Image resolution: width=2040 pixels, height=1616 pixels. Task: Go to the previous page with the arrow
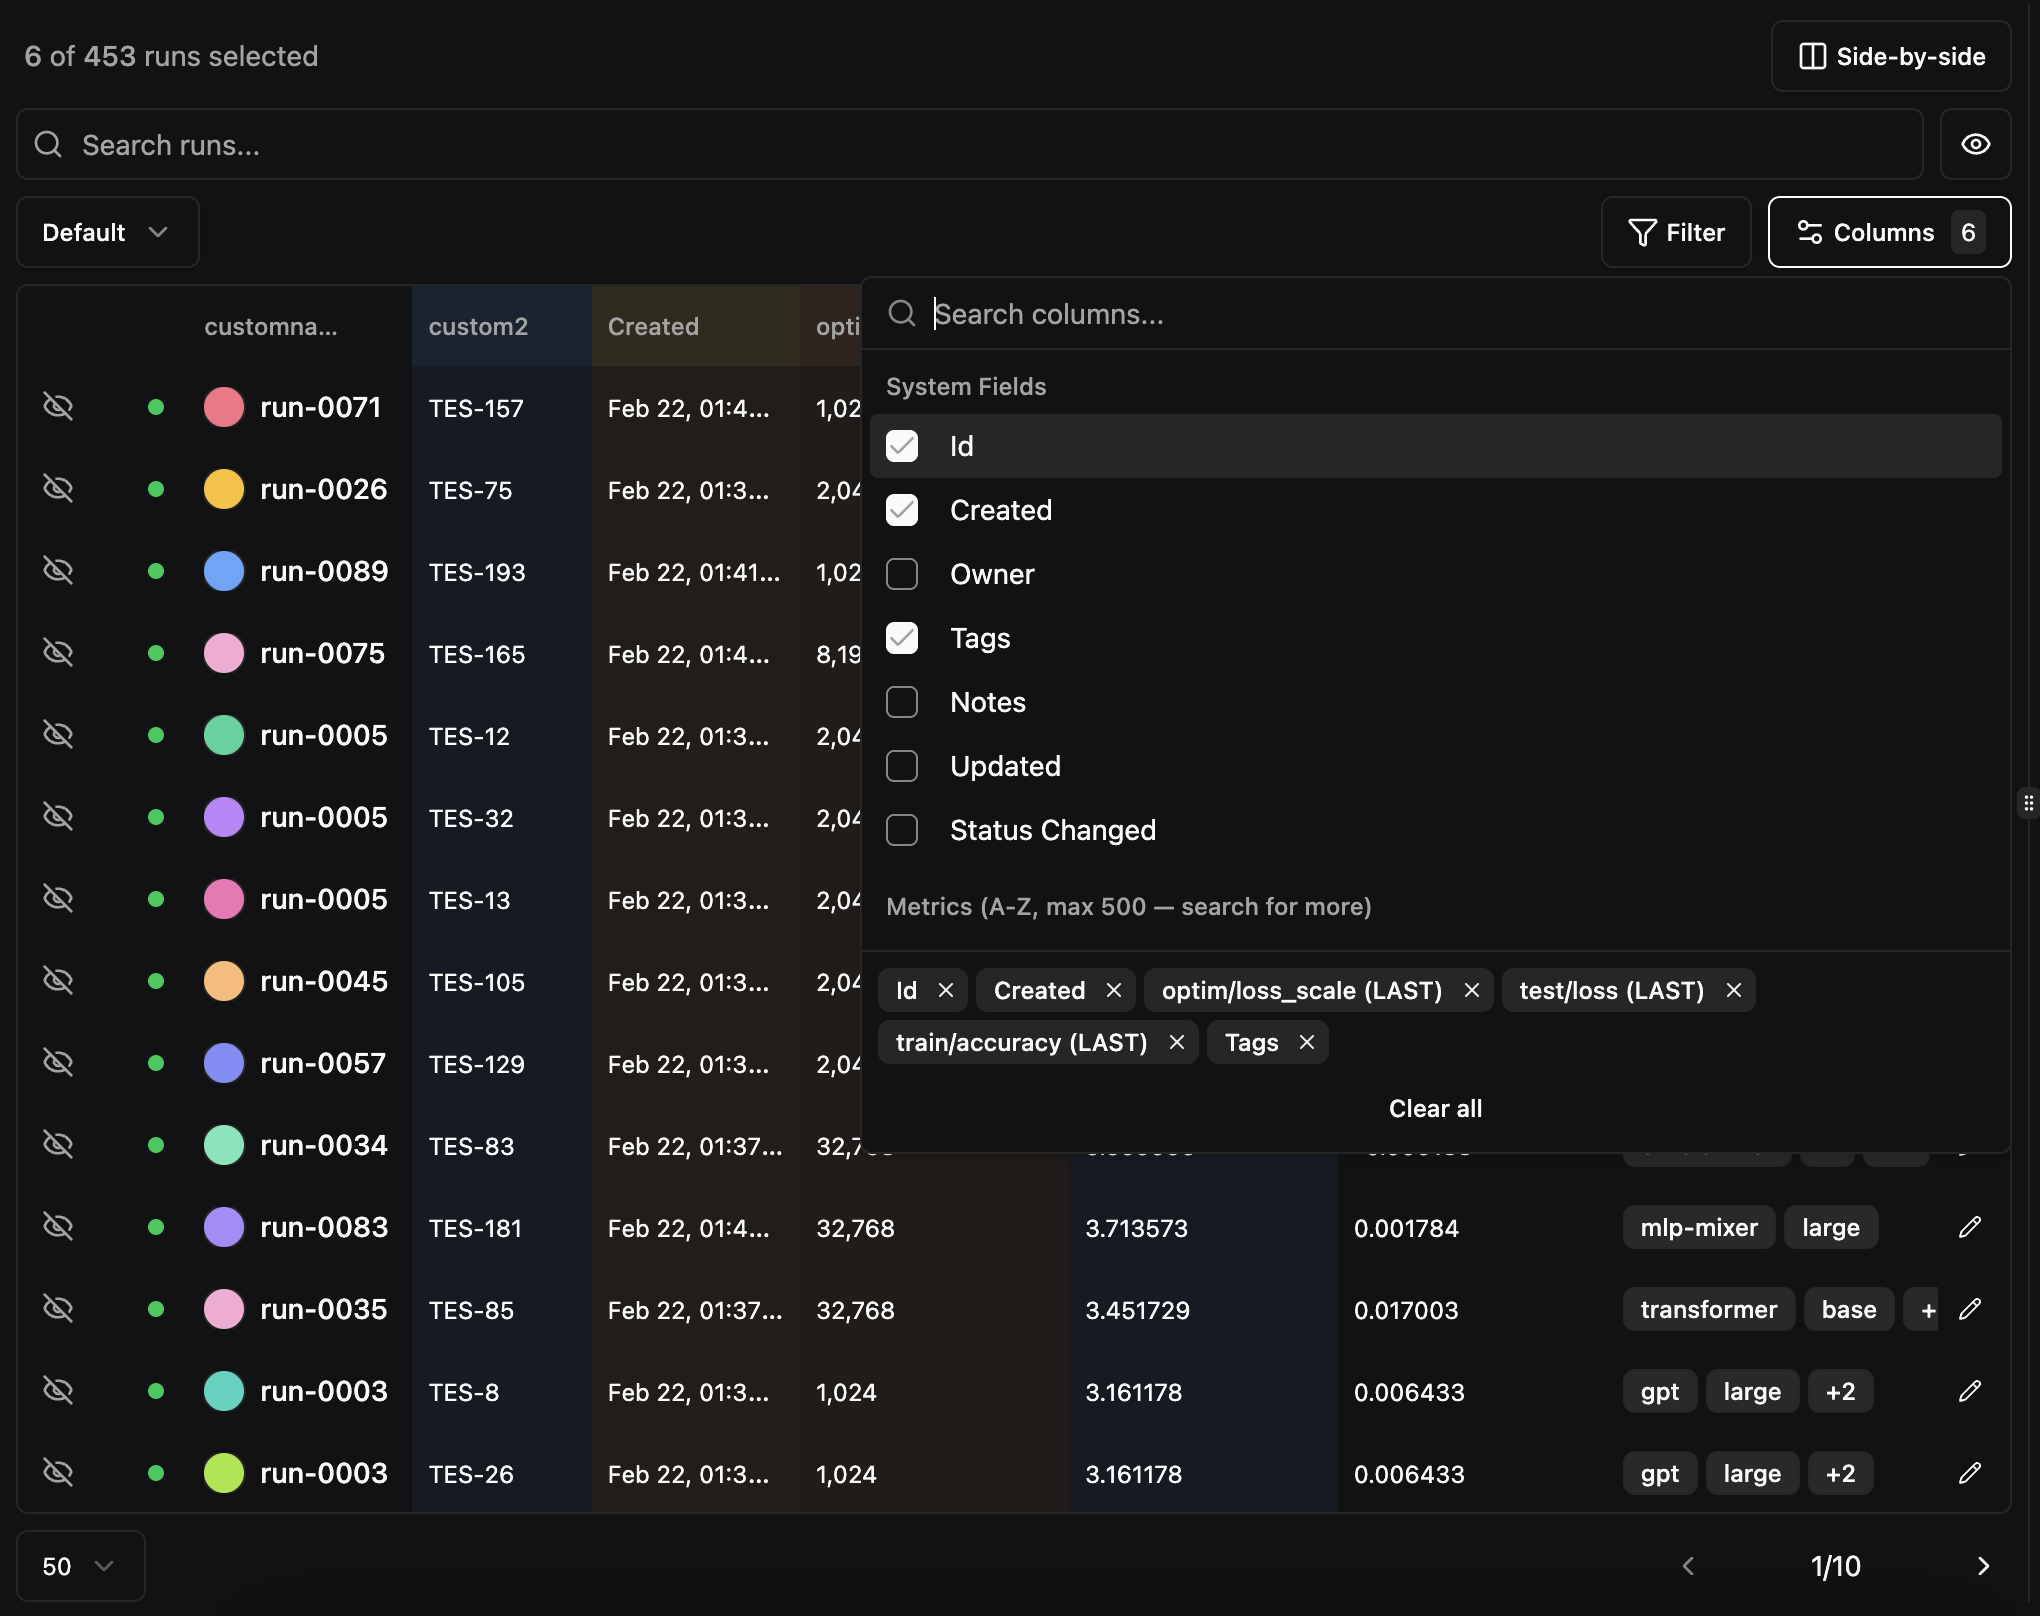tap(1691, 1566)
